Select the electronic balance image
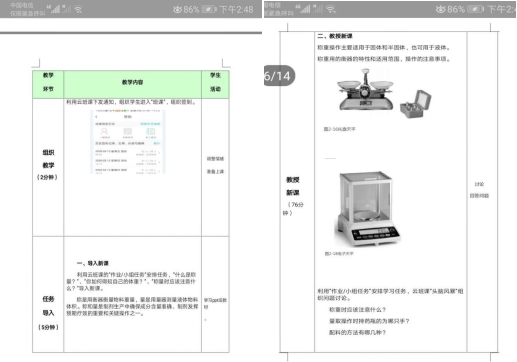 [x=366, y=209]
